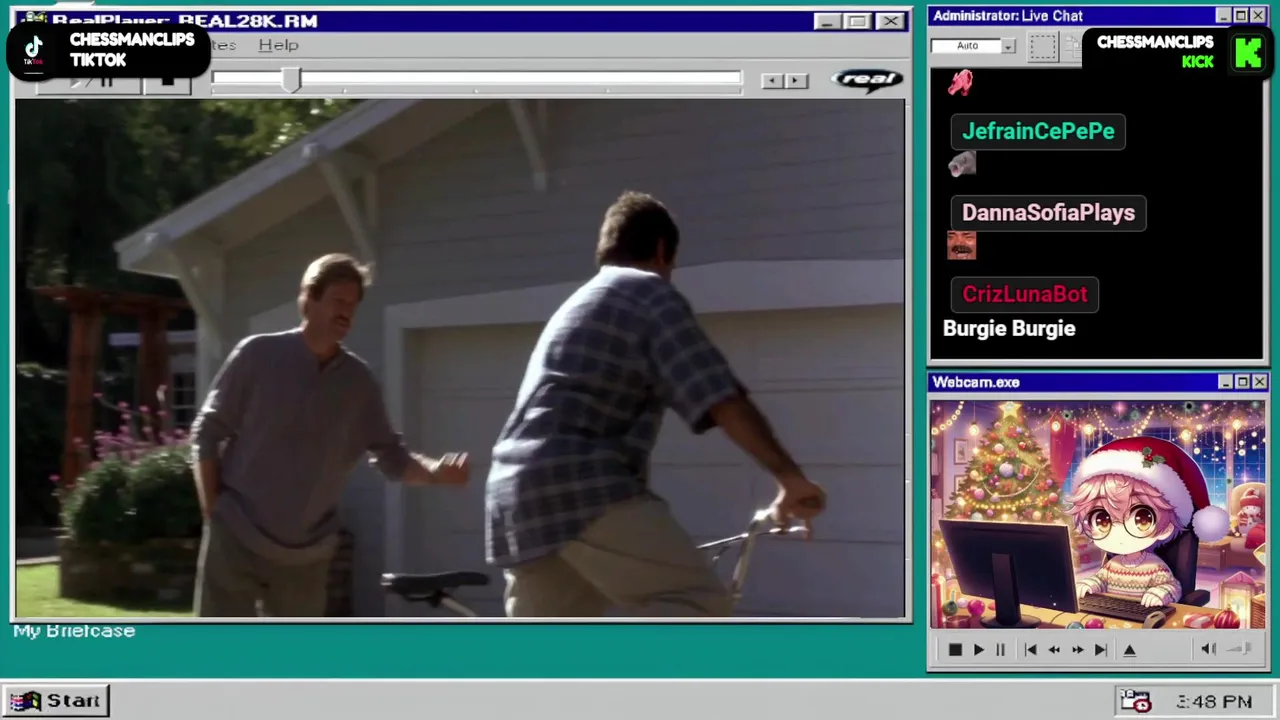The image size is (1280, 720).
Task: Open the Auto dropdown in Live Chat
Action: click(x=1008, y=46)
